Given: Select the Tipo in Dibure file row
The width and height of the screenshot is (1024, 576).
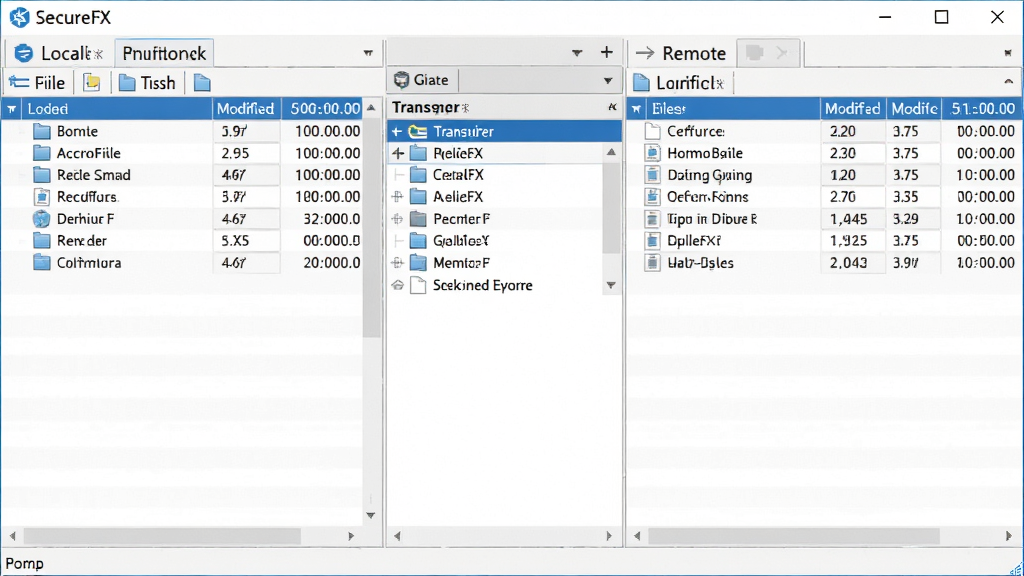Looking at the screenshot, I should coord(824,219).
